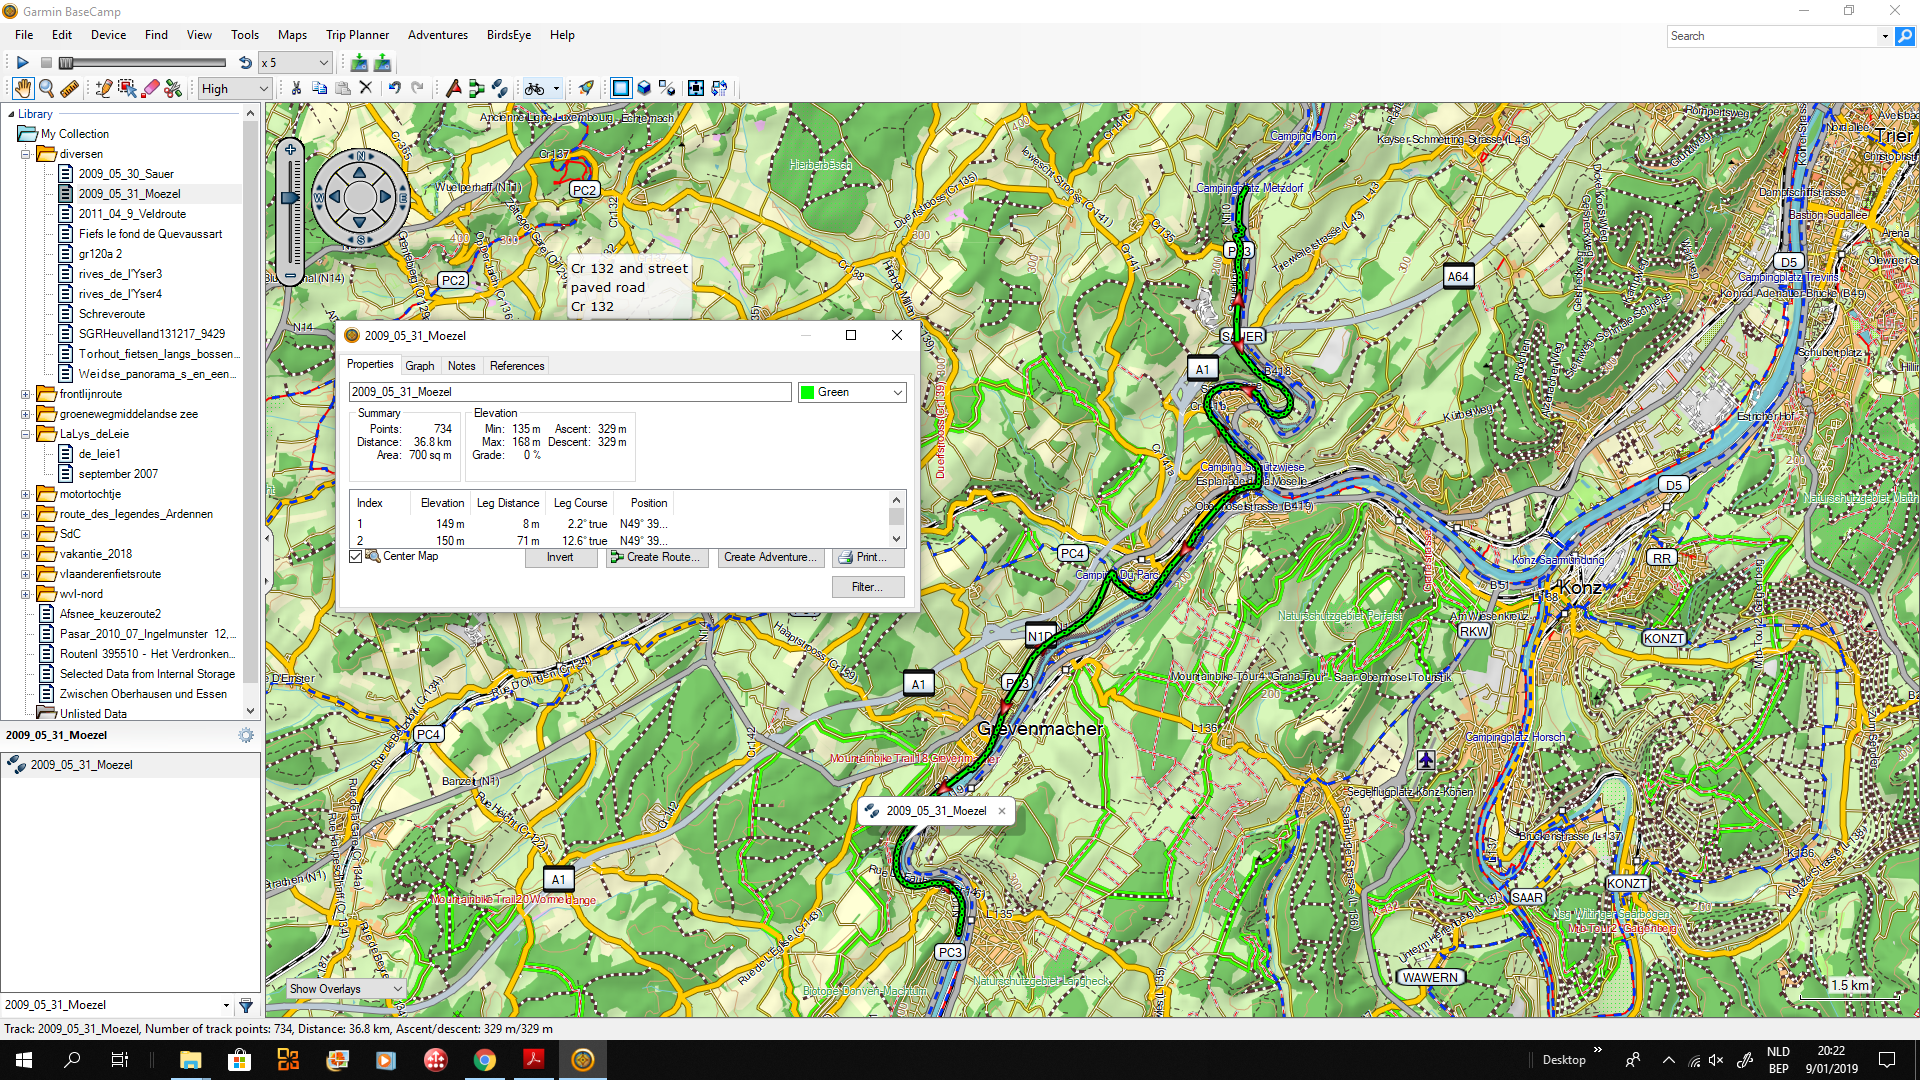Click the Reset playback icon
This screenshot has height=1080, width=1920.
click(245, 62)
